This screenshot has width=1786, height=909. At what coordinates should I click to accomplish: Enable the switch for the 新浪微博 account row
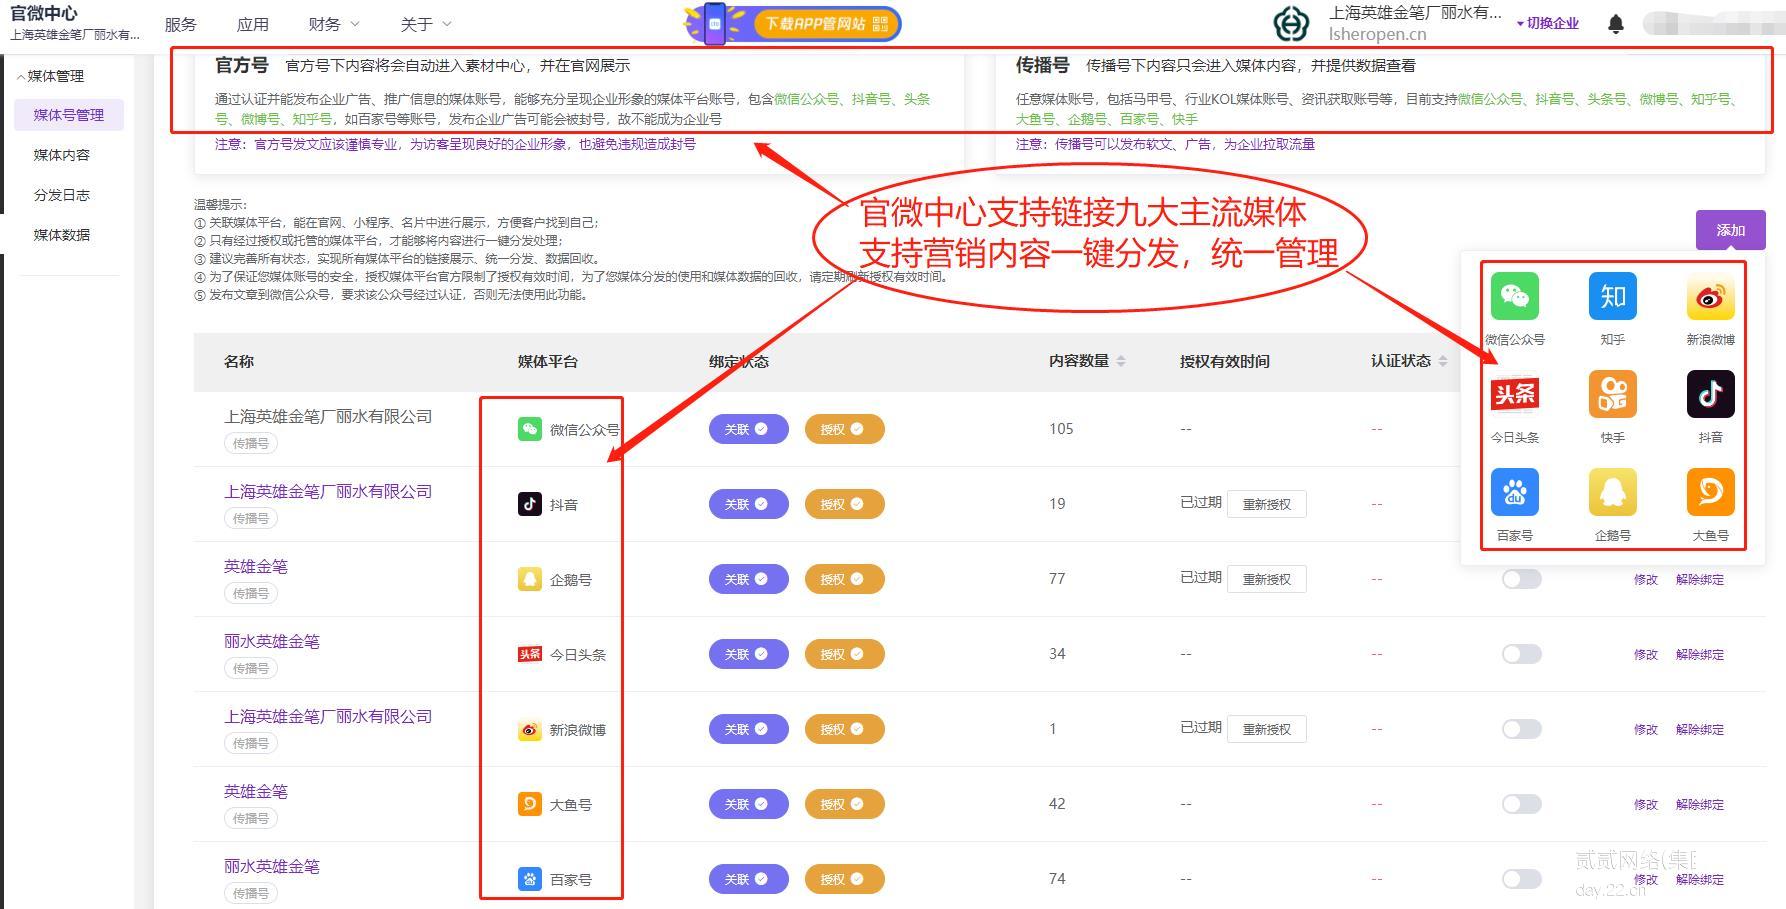[x=1520, y=729]
